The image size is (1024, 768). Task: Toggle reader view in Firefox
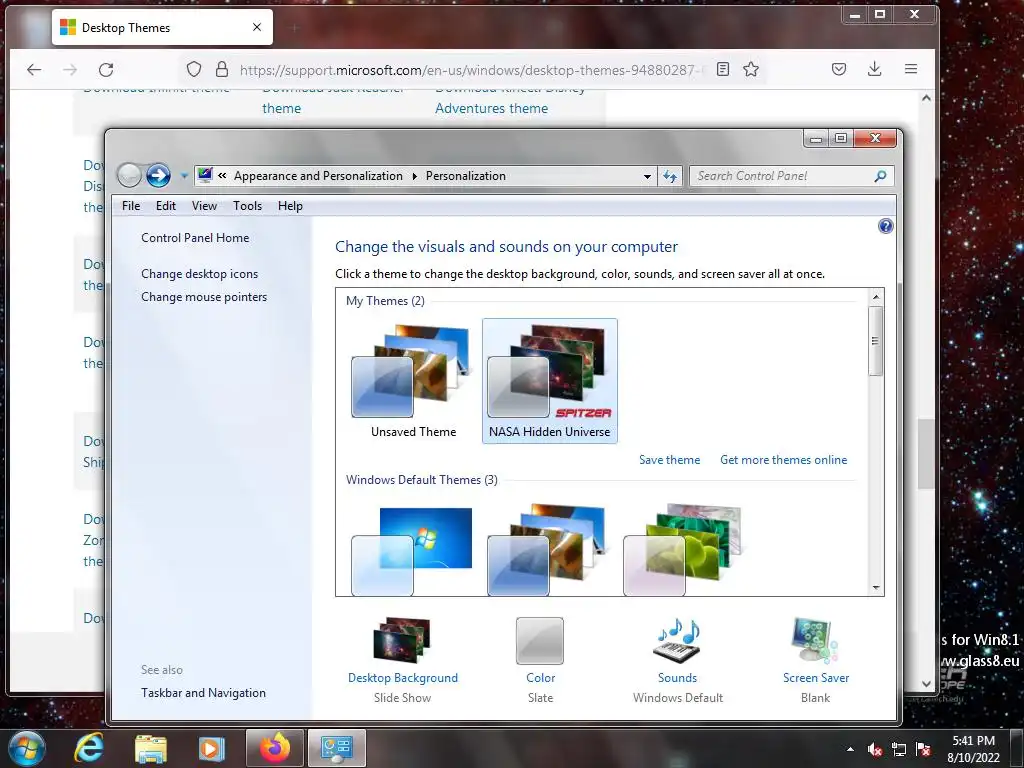pos(722,69)
